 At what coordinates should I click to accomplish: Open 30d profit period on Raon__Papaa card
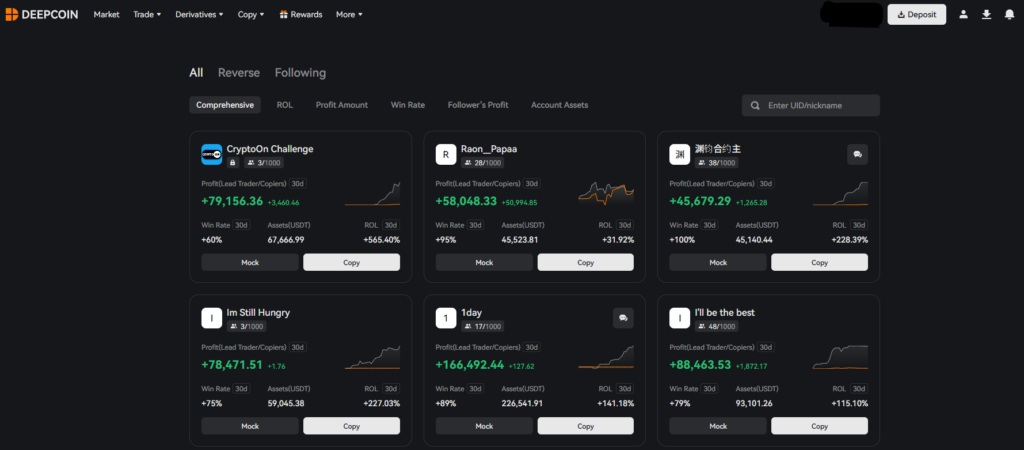coord(532,184)
